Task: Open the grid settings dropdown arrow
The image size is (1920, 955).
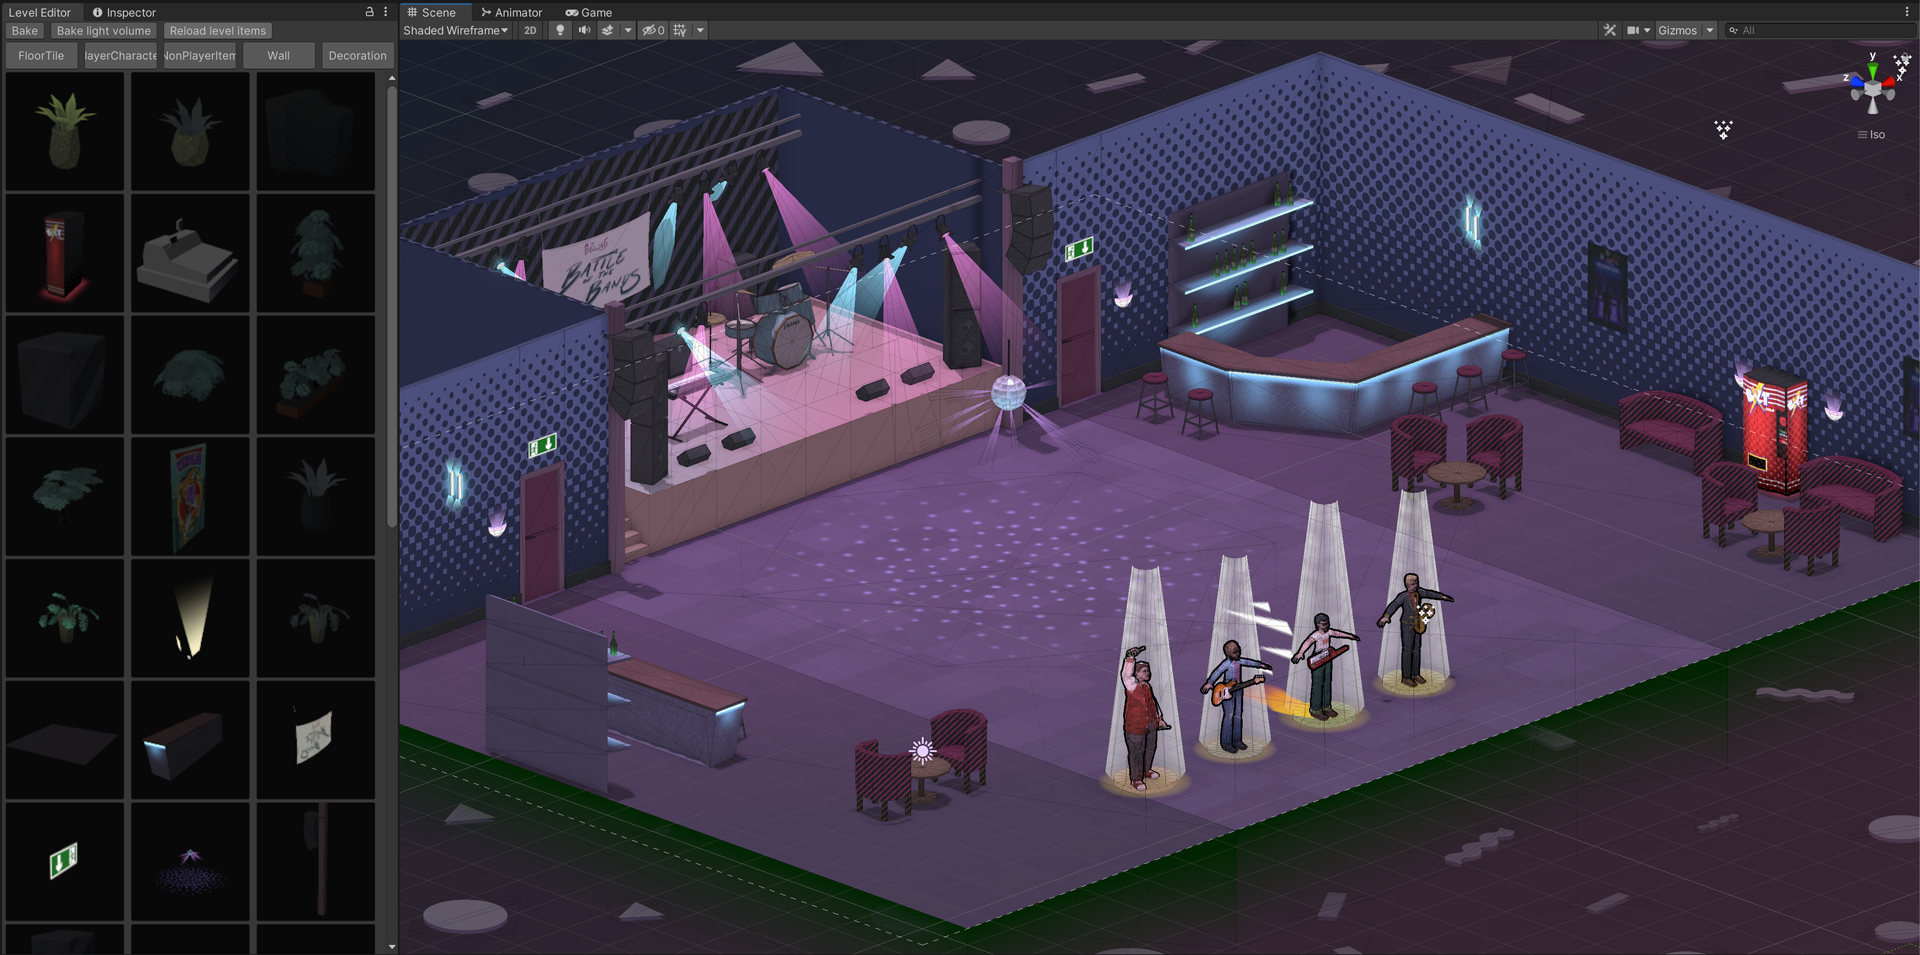Action: point(700,30)
